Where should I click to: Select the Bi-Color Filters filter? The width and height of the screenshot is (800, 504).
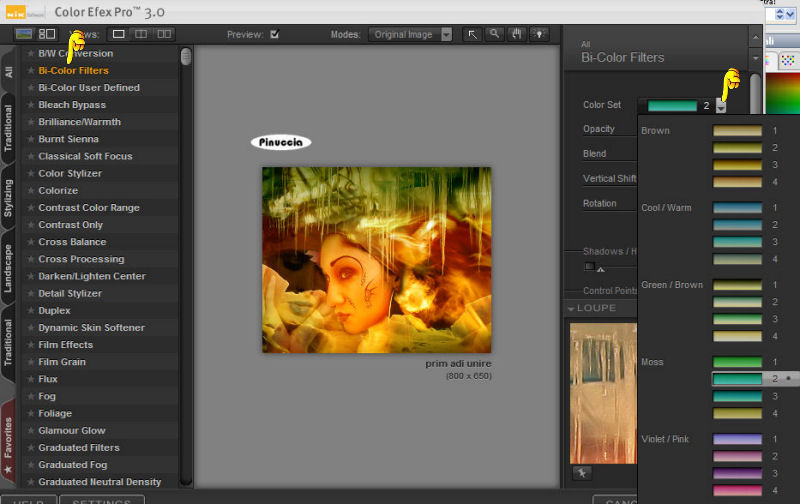[73, 71]
